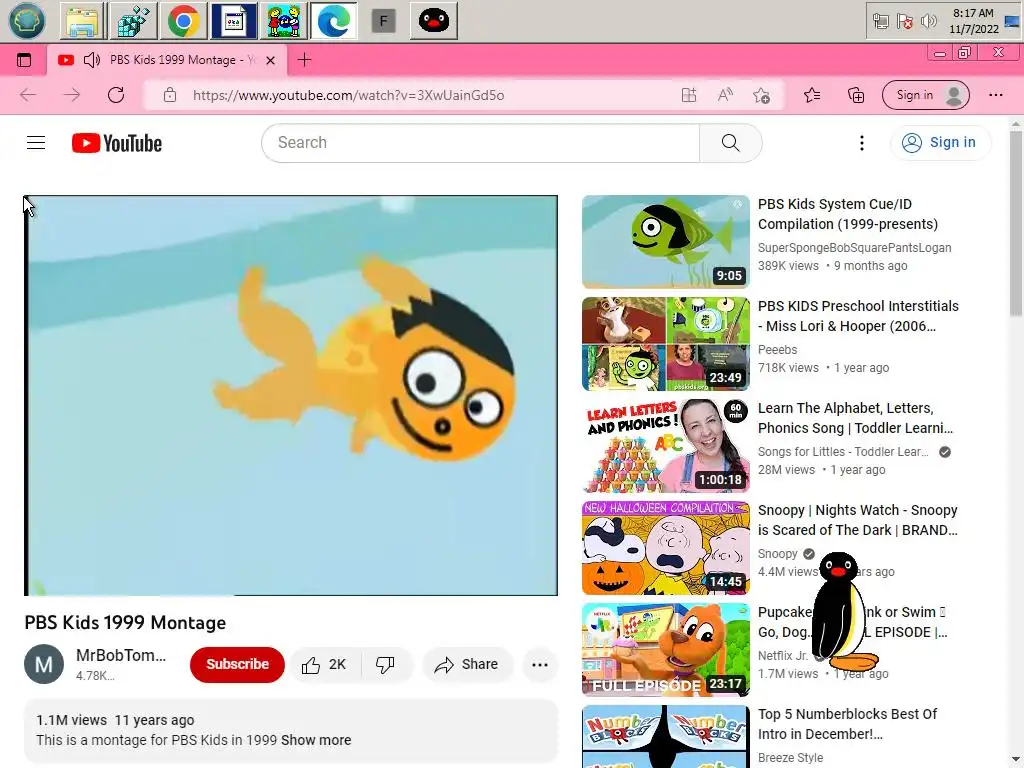Select the PBS Kids 1999 Montage tab

click(167, 60)
